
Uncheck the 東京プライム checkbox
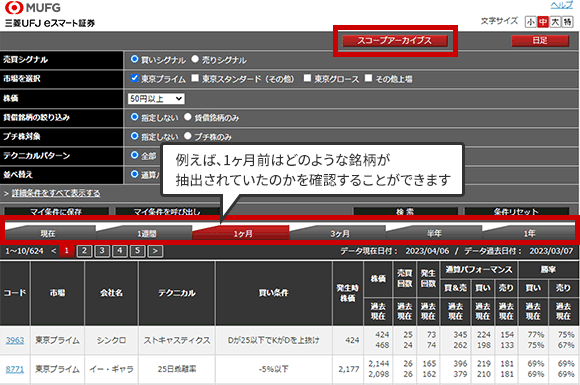click(x=135, y=78)
